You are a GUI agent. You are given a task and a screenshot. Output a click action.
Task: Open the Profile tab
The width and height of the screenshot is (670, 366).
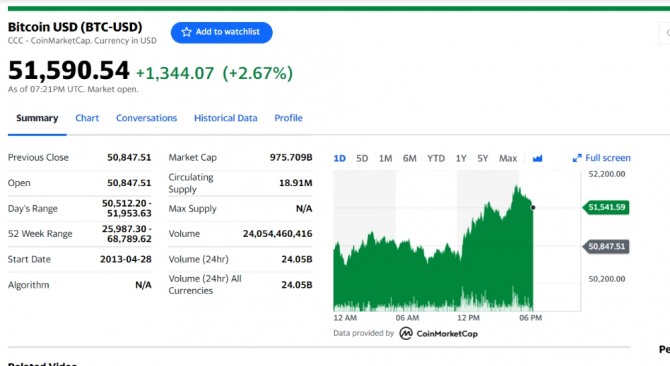[288, 118]
